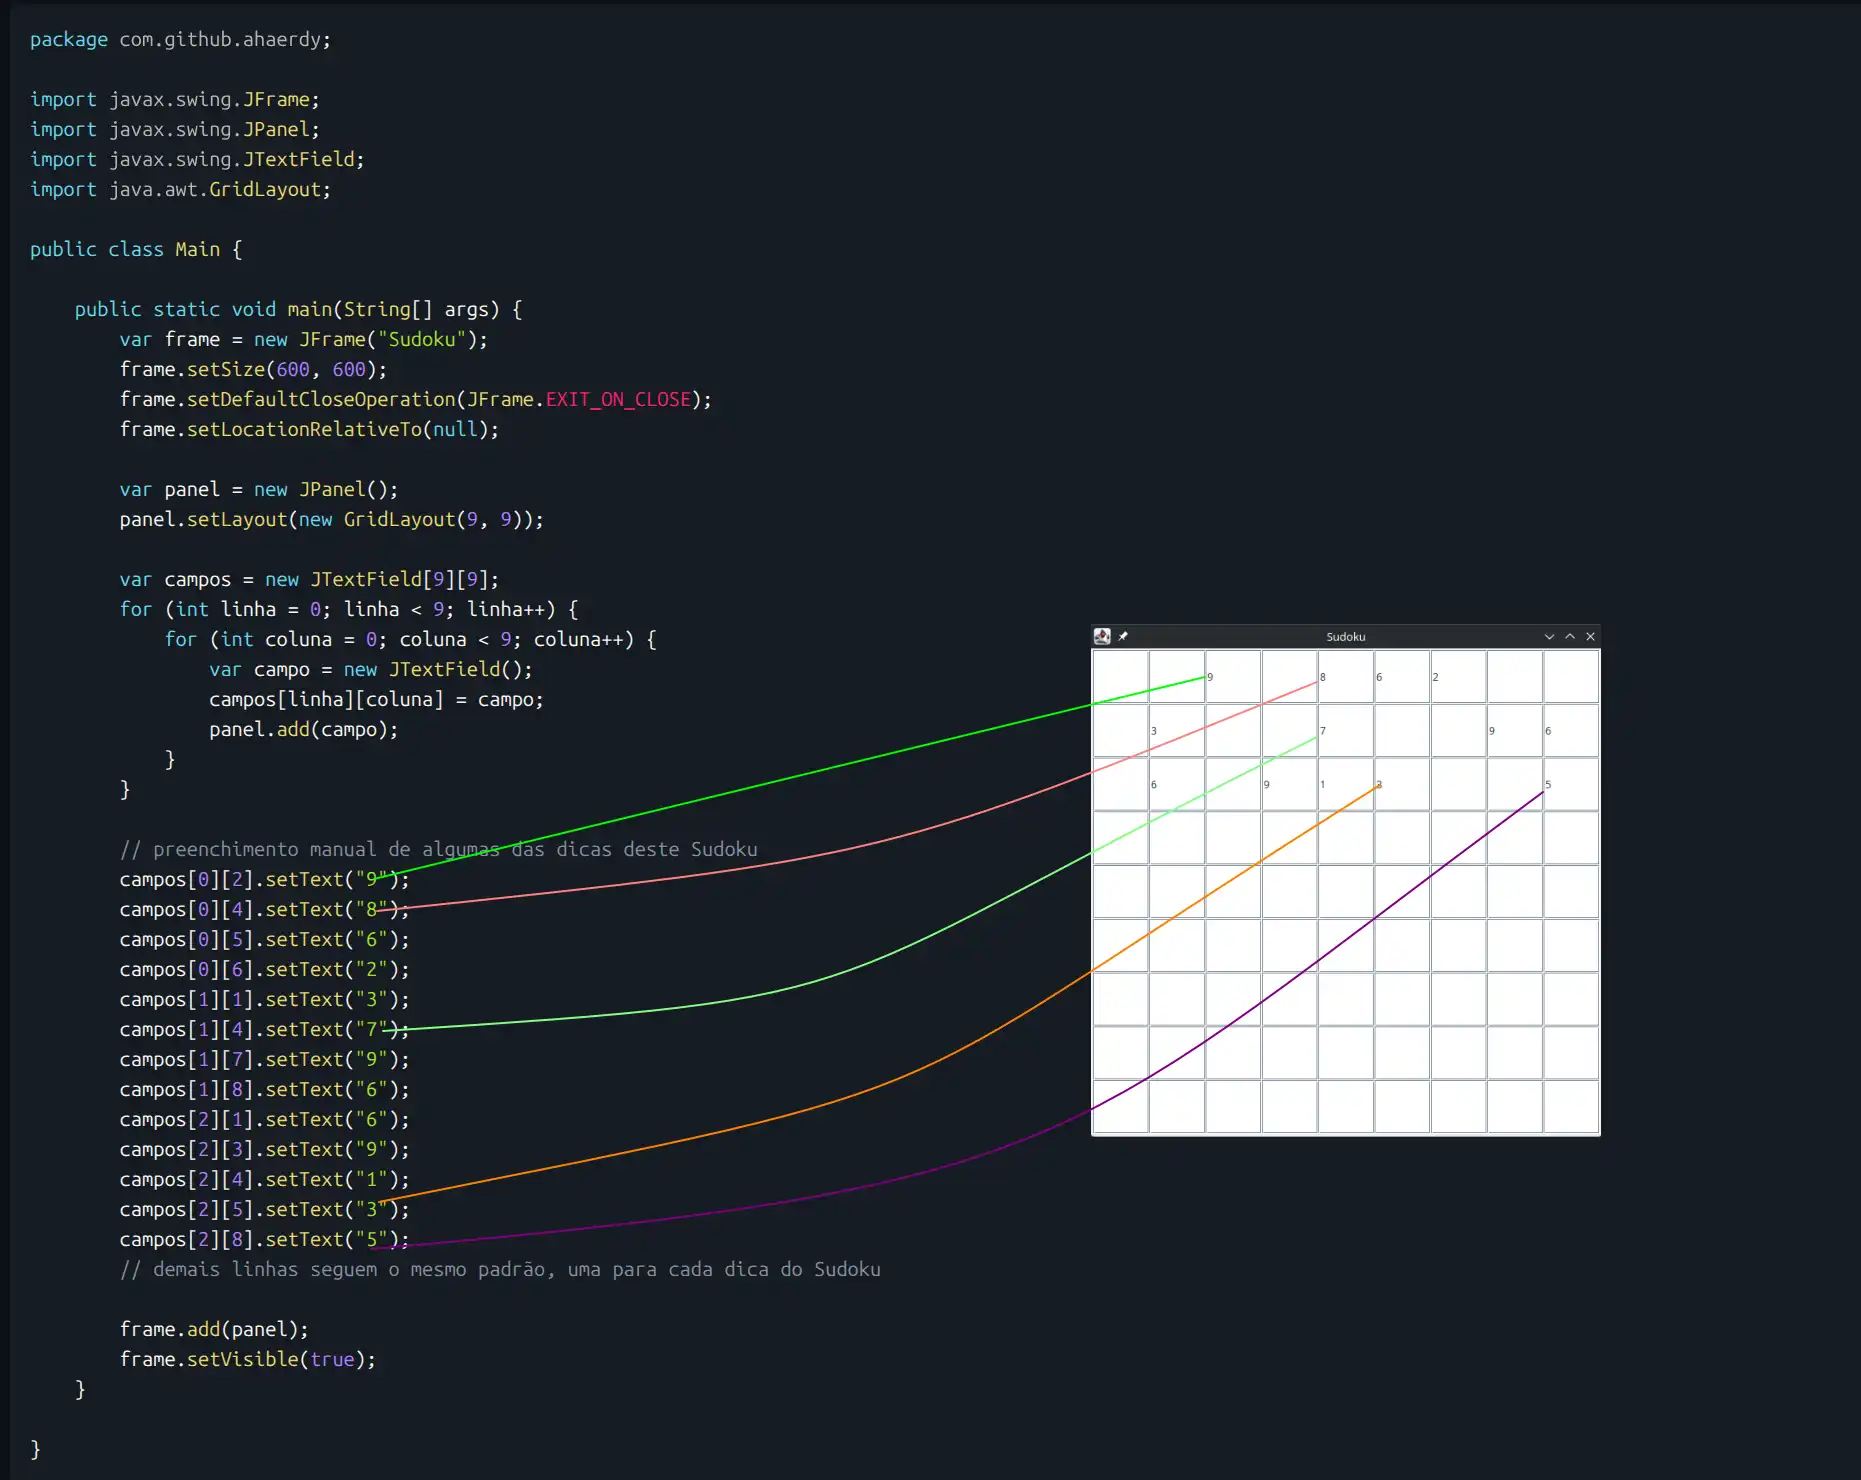Click the 'import javax.swing.JFrame;' line
1861x1480 pixels.
pos(175,100)
